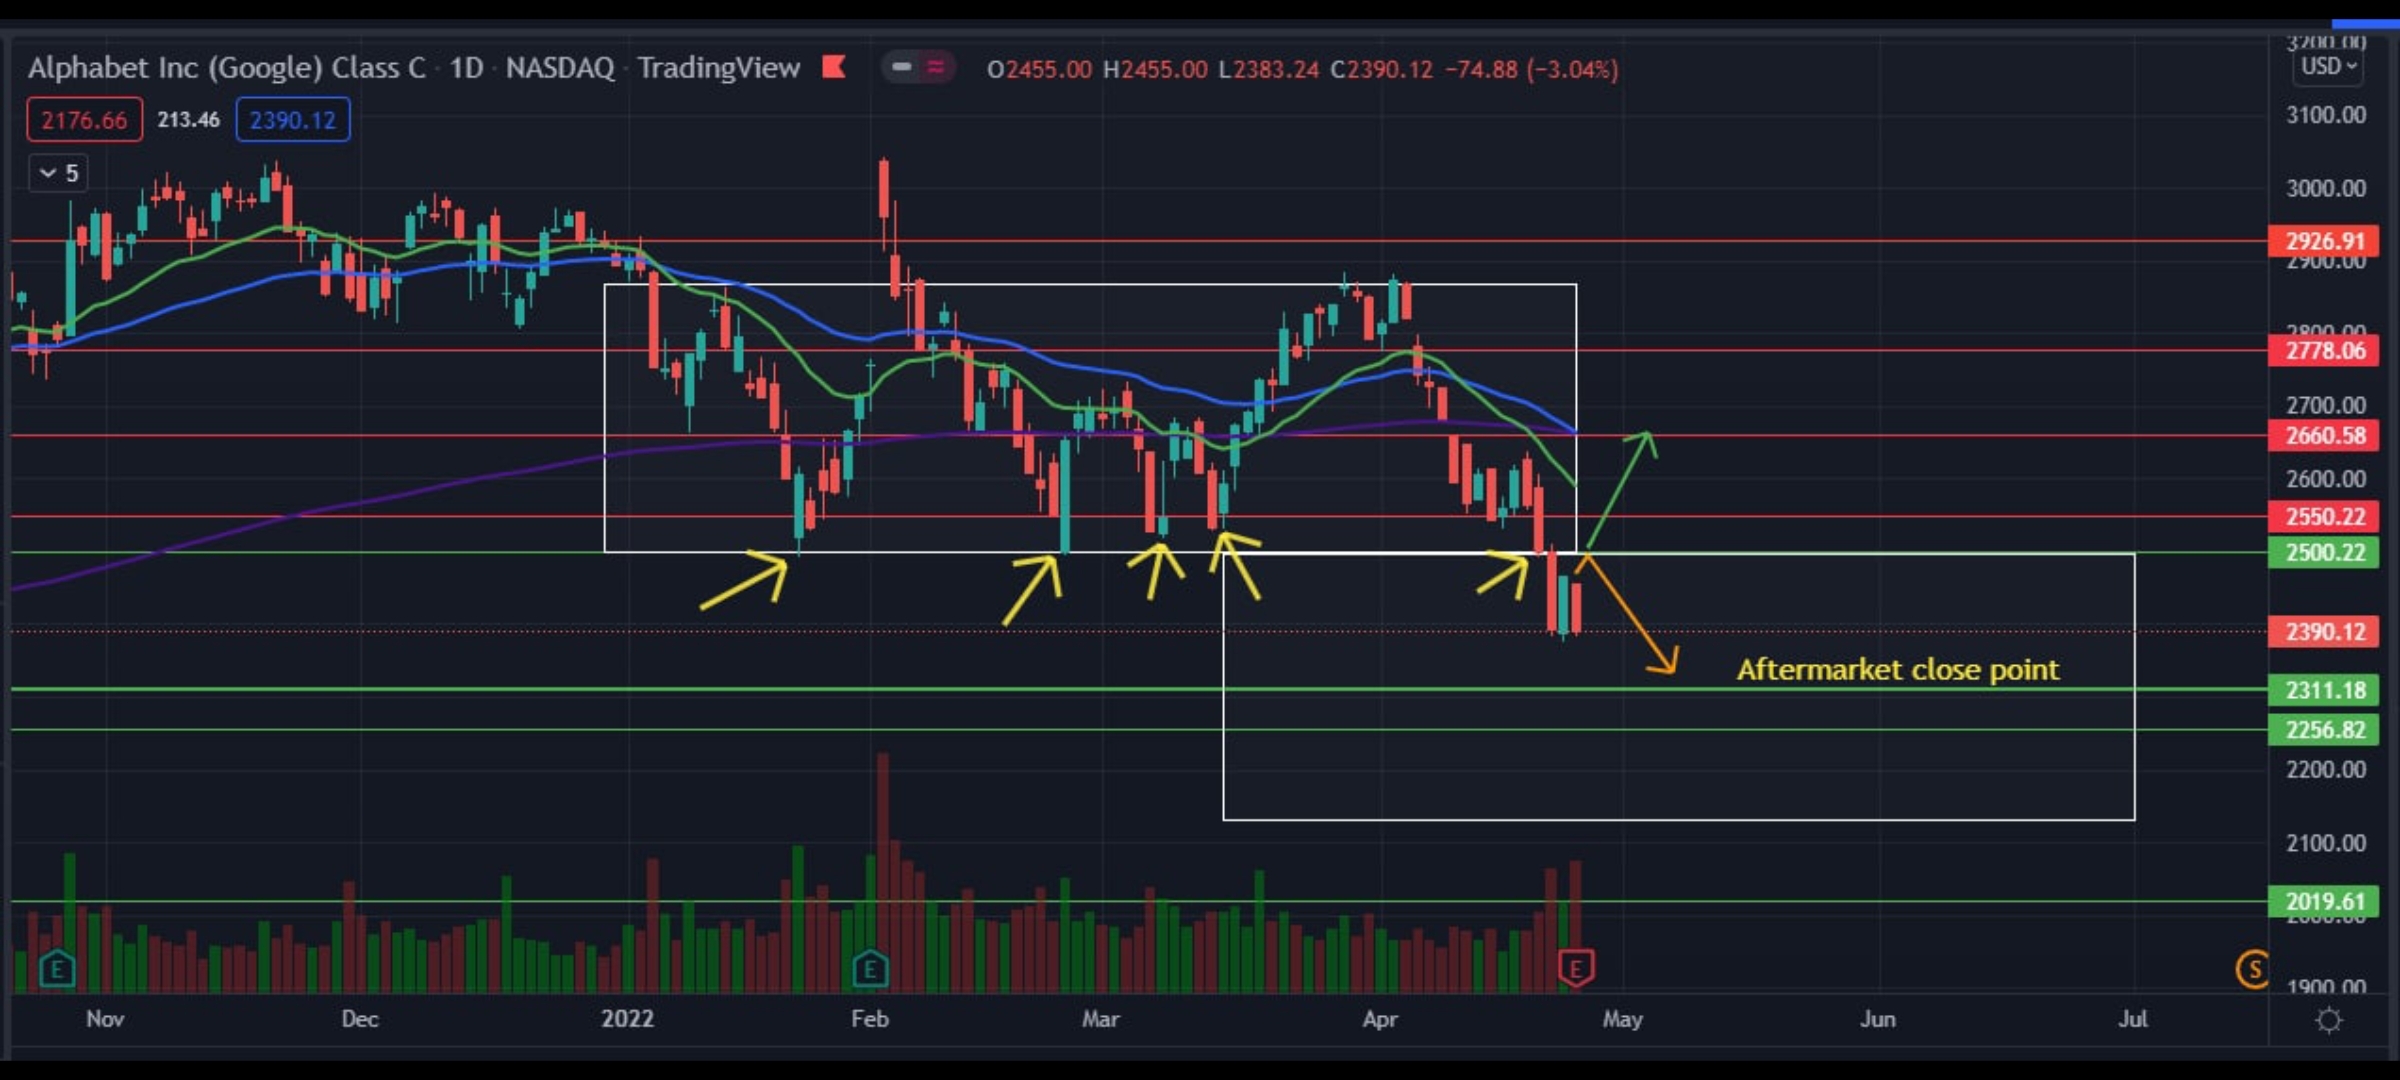Toggle the pink data mode indicator
The image size is (2400, 1080).
pyautogui.click(x=936, y=67)
